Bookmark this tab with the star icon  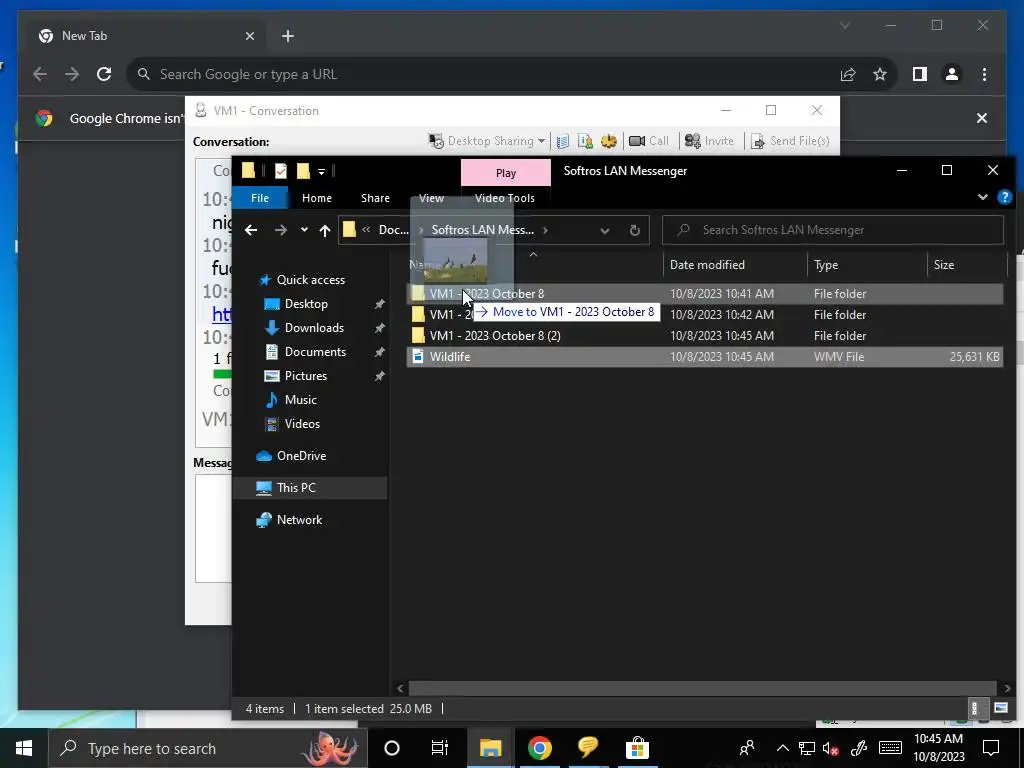[880, 74]
